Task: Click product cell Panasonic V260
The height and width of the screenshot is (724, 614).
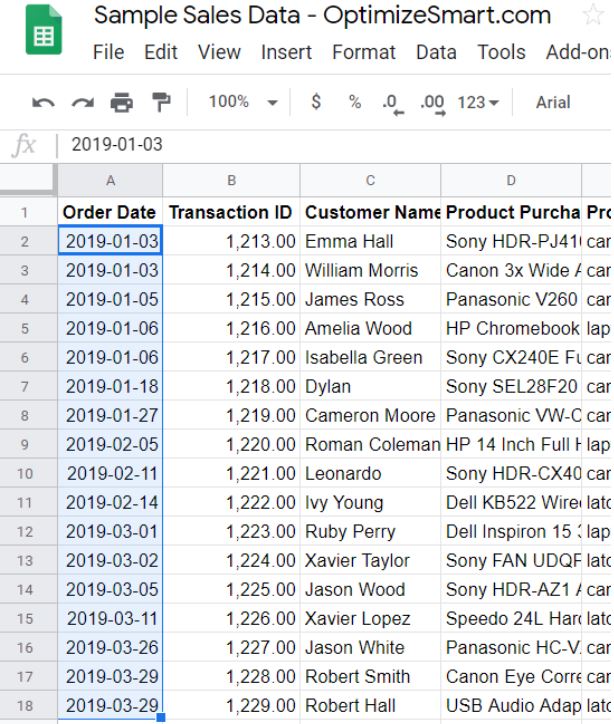Action: click(x=511, y=299)
